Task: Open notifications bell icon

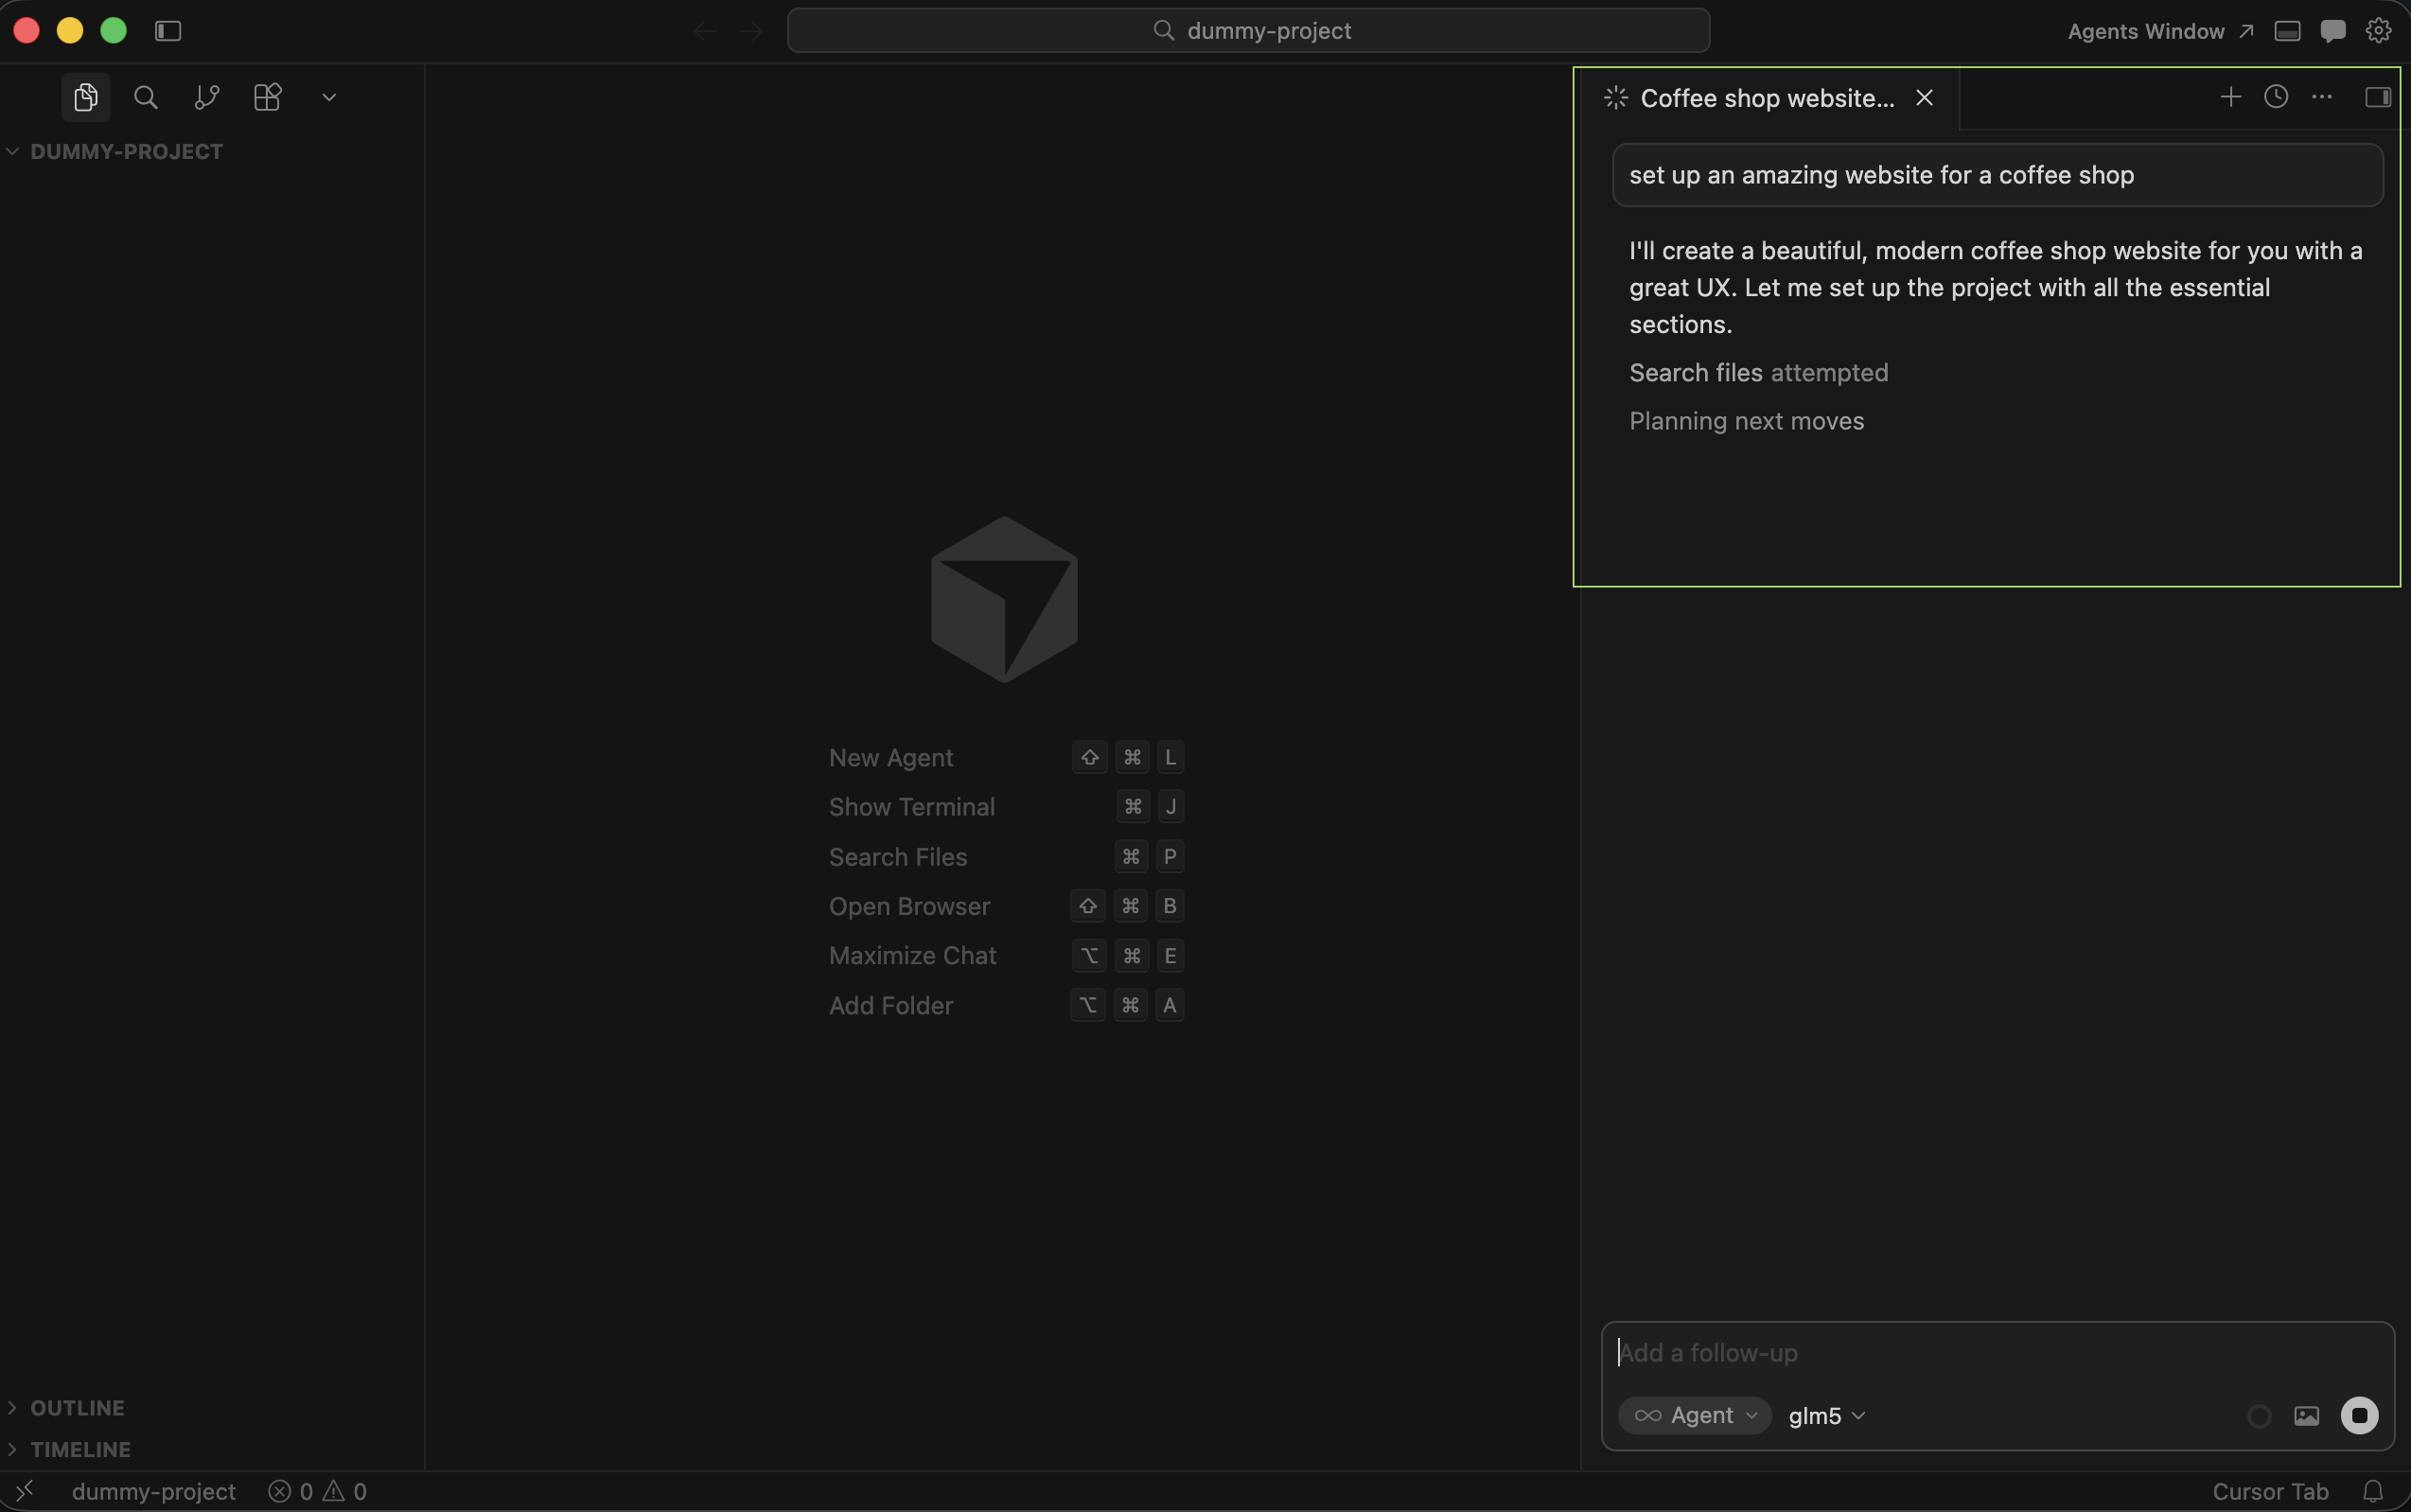Action: [2372, 1491]
